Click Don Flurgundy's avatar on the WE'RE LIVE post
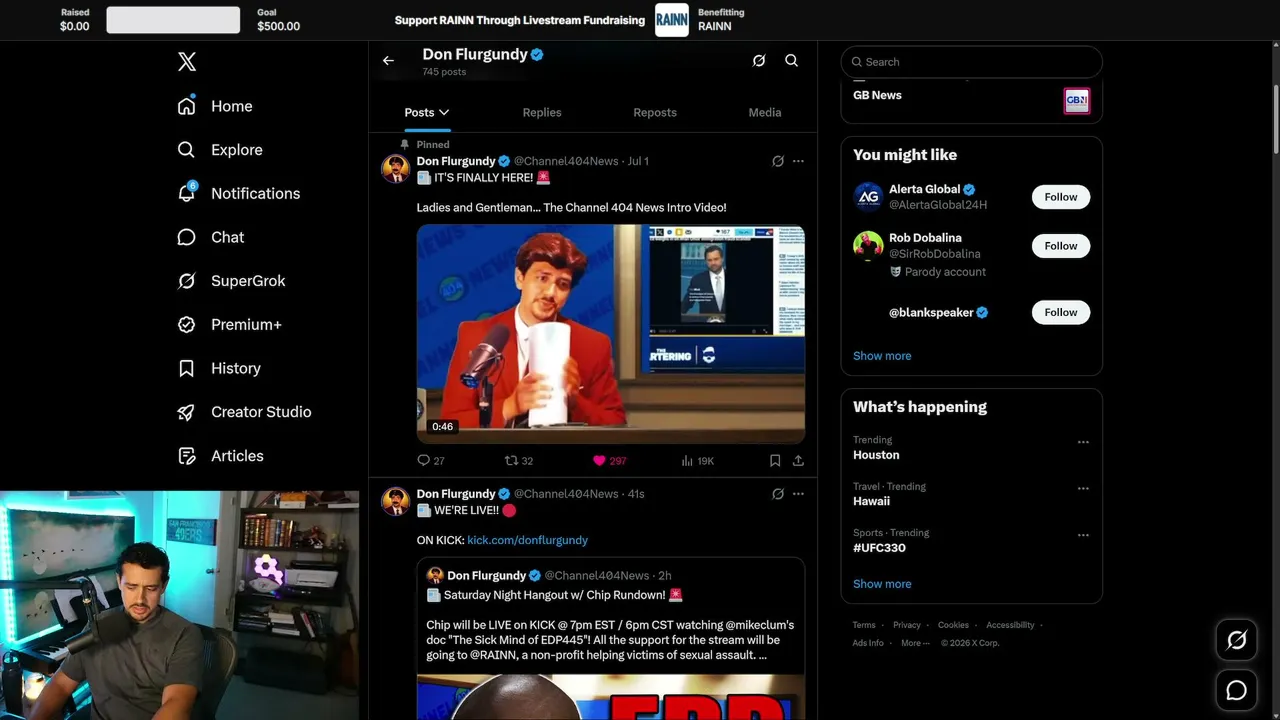Image resolution: width=1280 pixels, height=720 pixels. (x=396, y=501)
